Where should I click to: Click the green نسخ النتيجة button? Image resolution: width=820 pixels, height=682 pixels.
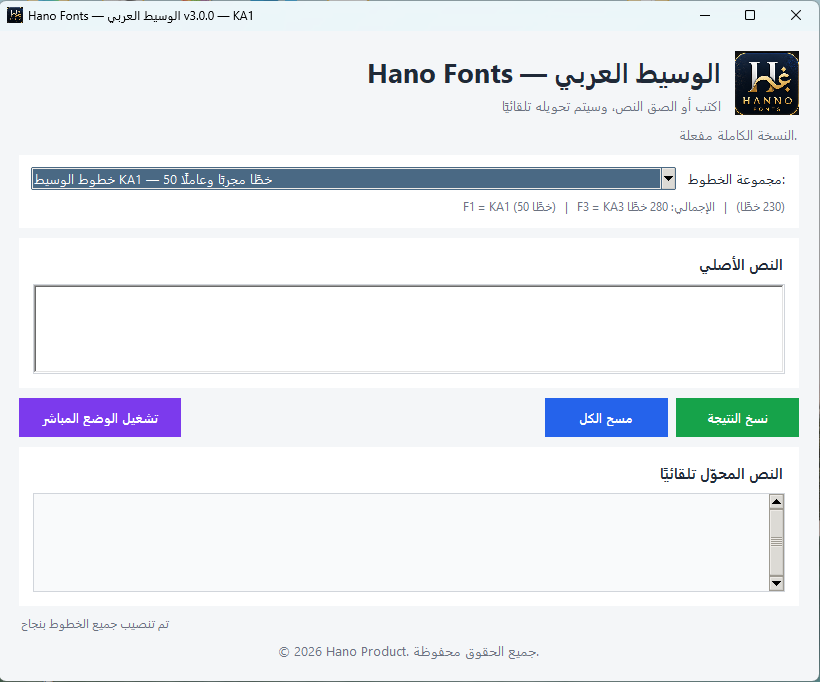click(737, 417)
